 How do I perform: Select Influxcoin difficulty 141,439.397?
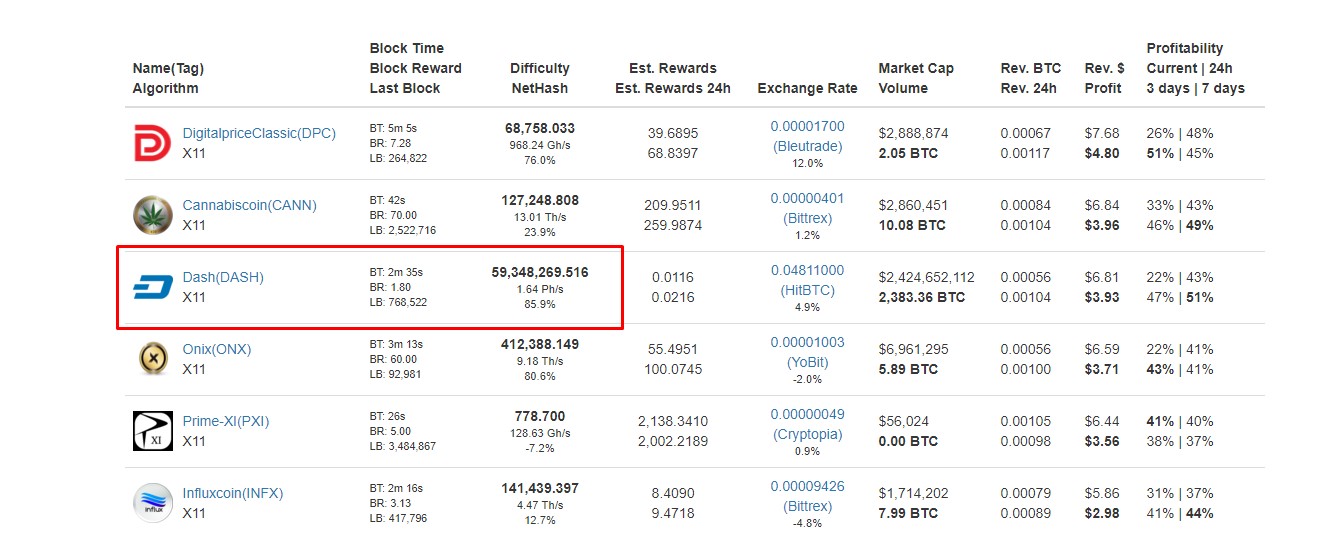(x=540, y=488)
